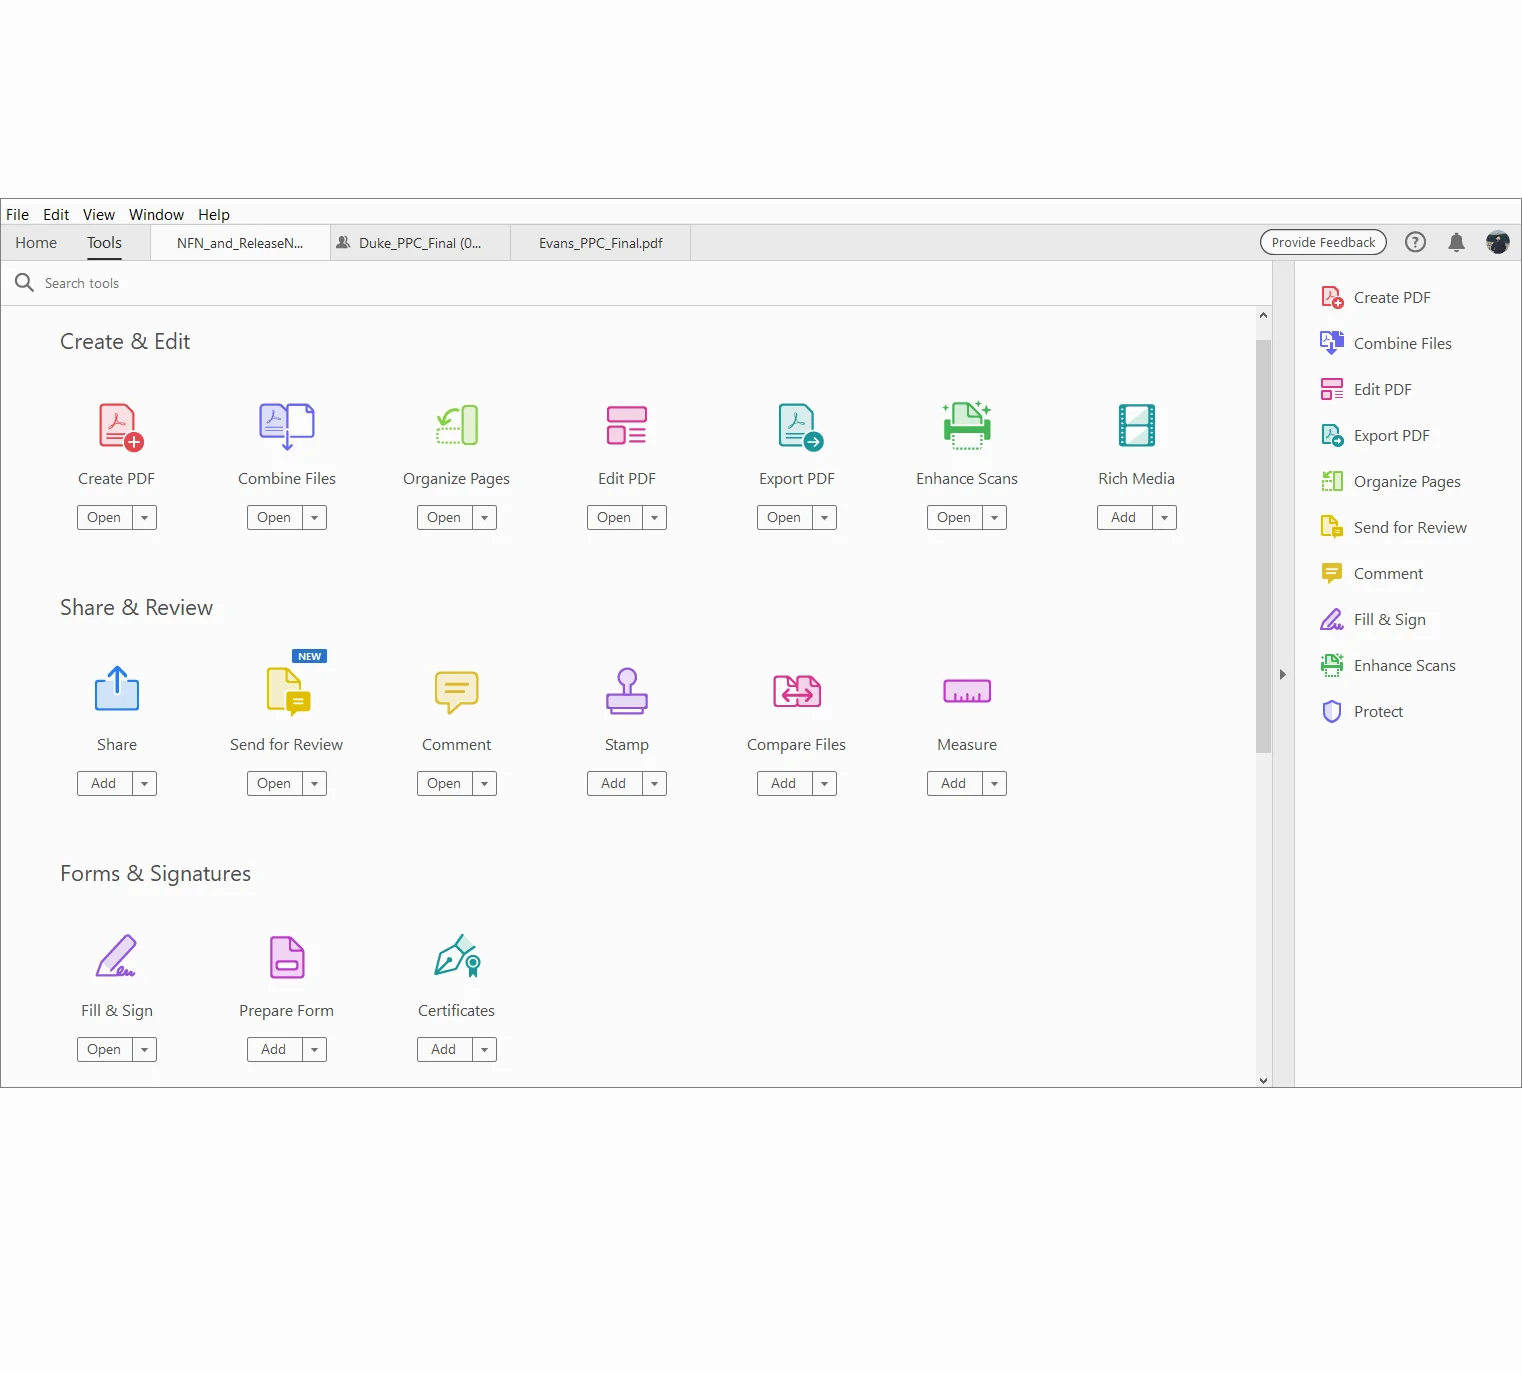Viewport: 1522px width, 1373px height.
Task: Open the Stamp Add dropdown arrow
Action: (x=655, y=784)
